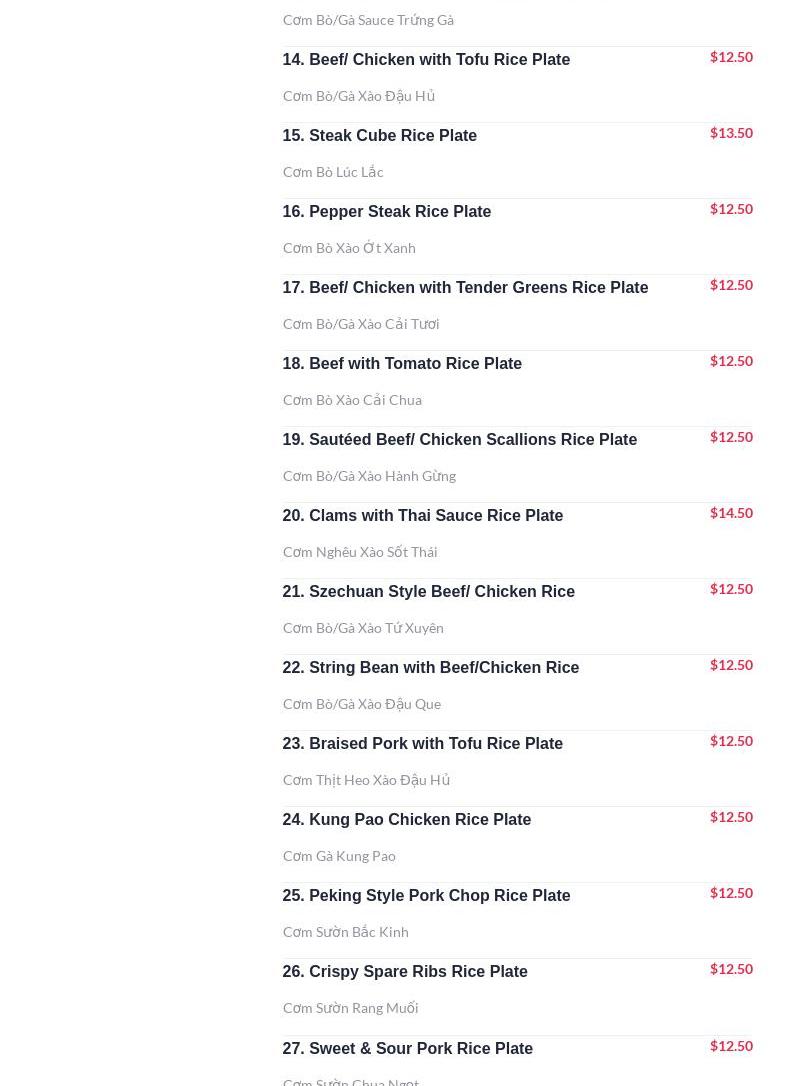Click the Beef/ Chicken with Tofu Rice Plate title
Viewport: 785px width, 1086px height.
coord(426,60)
